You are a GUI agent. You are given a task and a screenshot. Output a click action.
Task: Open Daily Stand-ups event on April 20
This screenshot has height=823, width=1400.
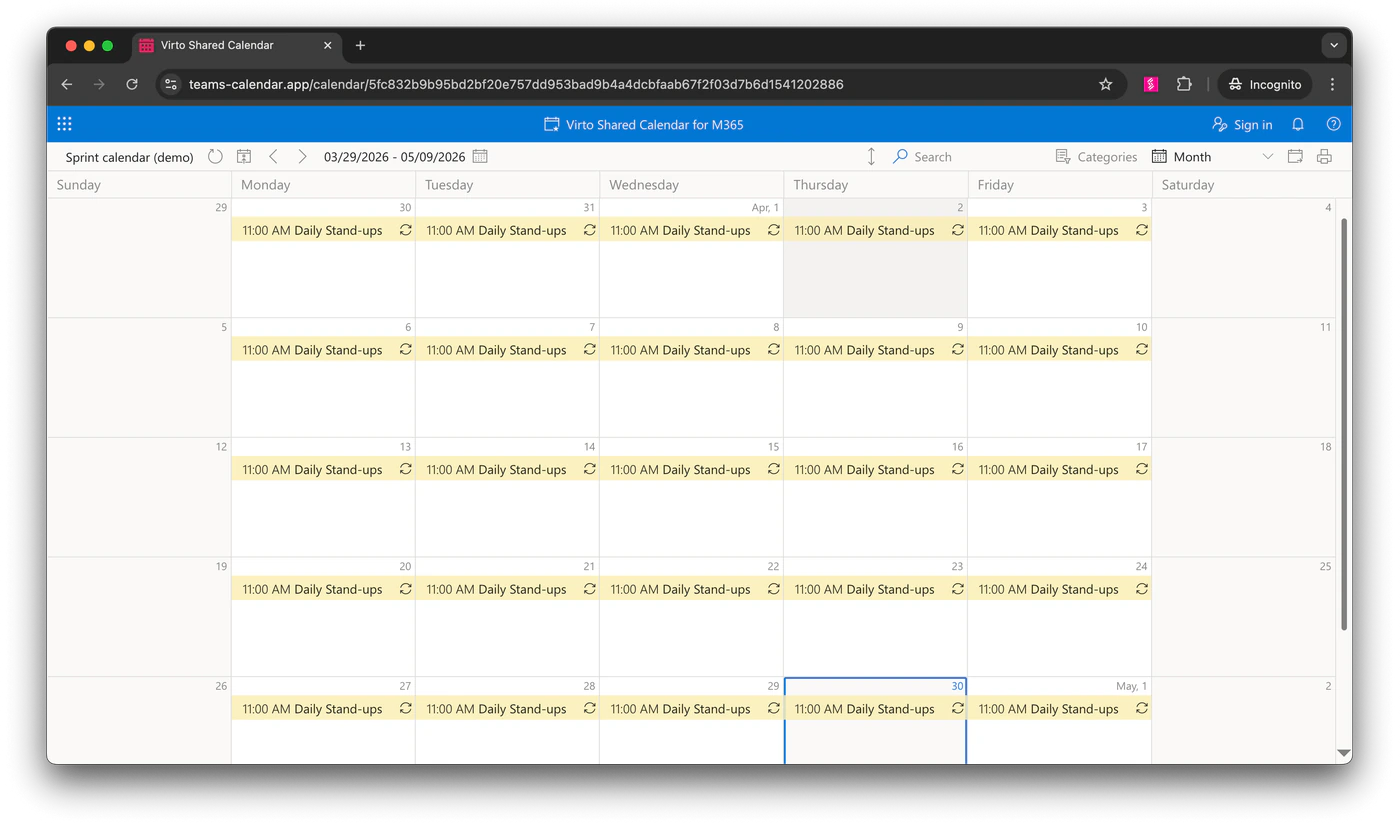coord(323,589)
